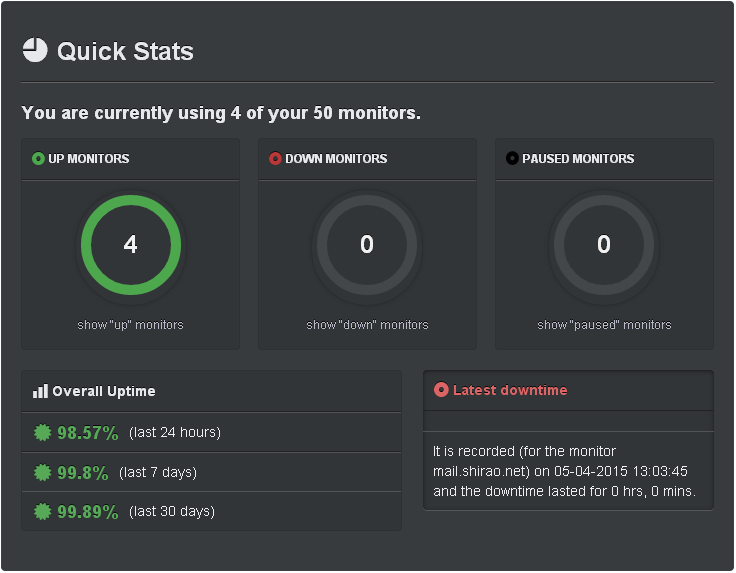736x573 pixels.
Task: Click the Overall Uptime bar chart icon
Action: (40, 391)
